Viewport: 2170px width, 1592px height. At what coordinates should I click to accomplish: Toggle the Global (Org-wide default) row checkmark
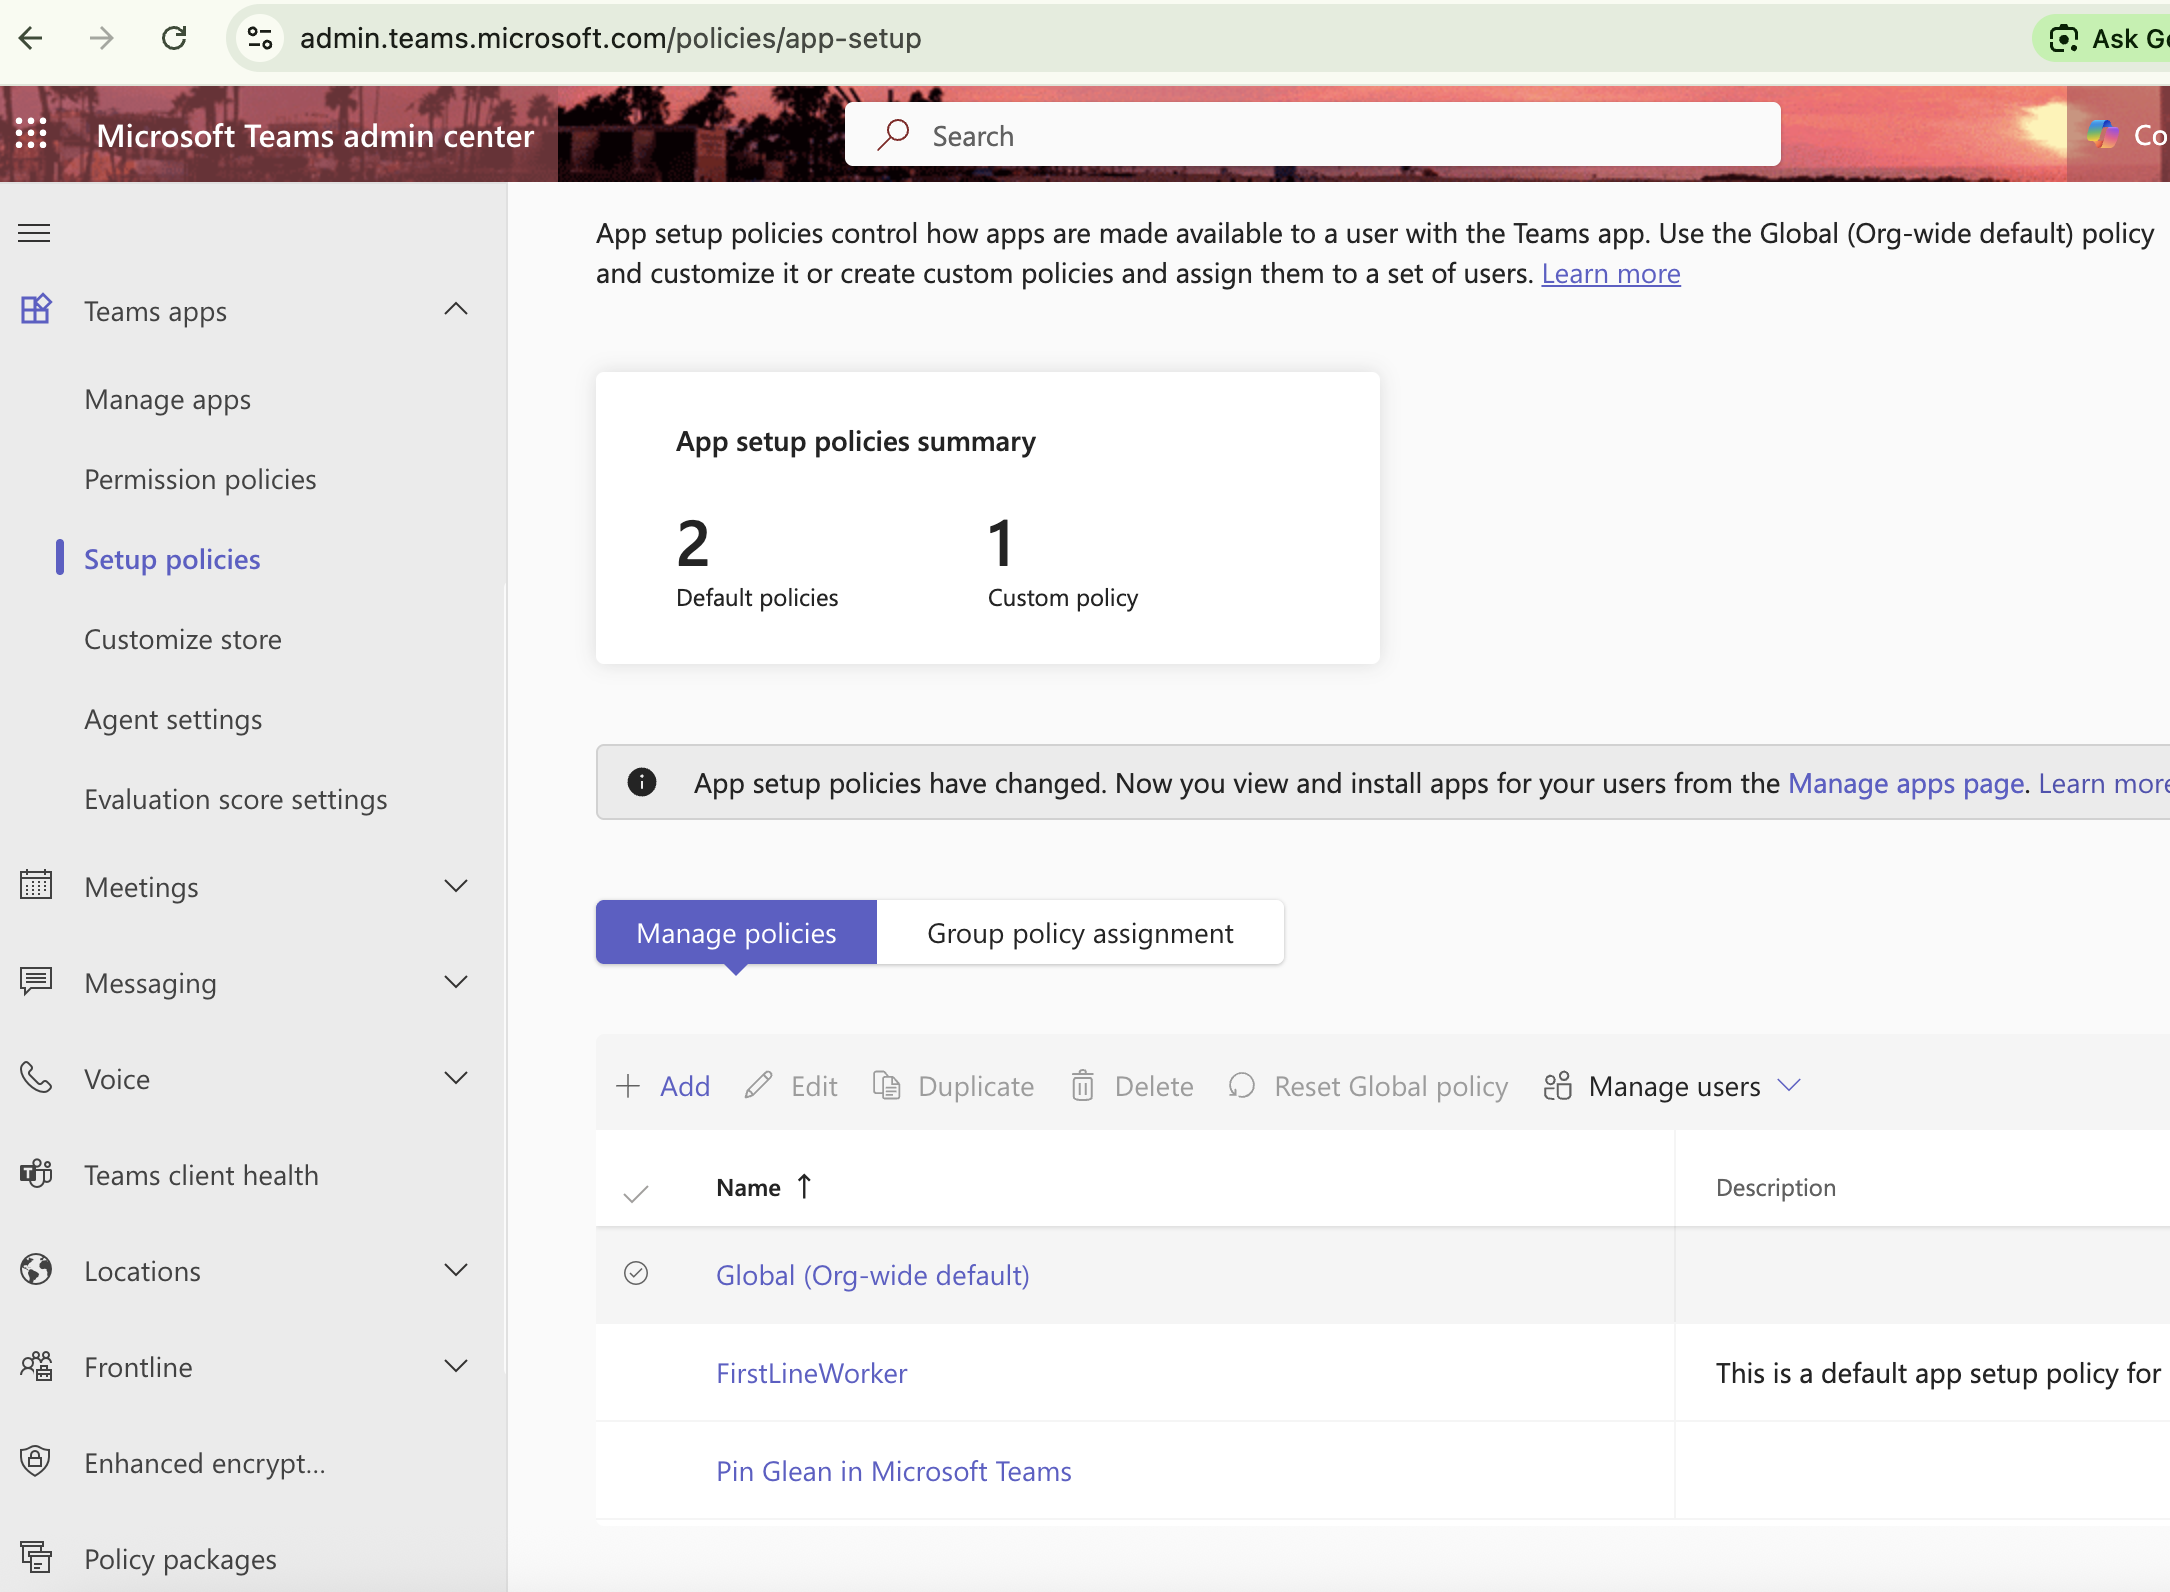(x=636, y=1273)
